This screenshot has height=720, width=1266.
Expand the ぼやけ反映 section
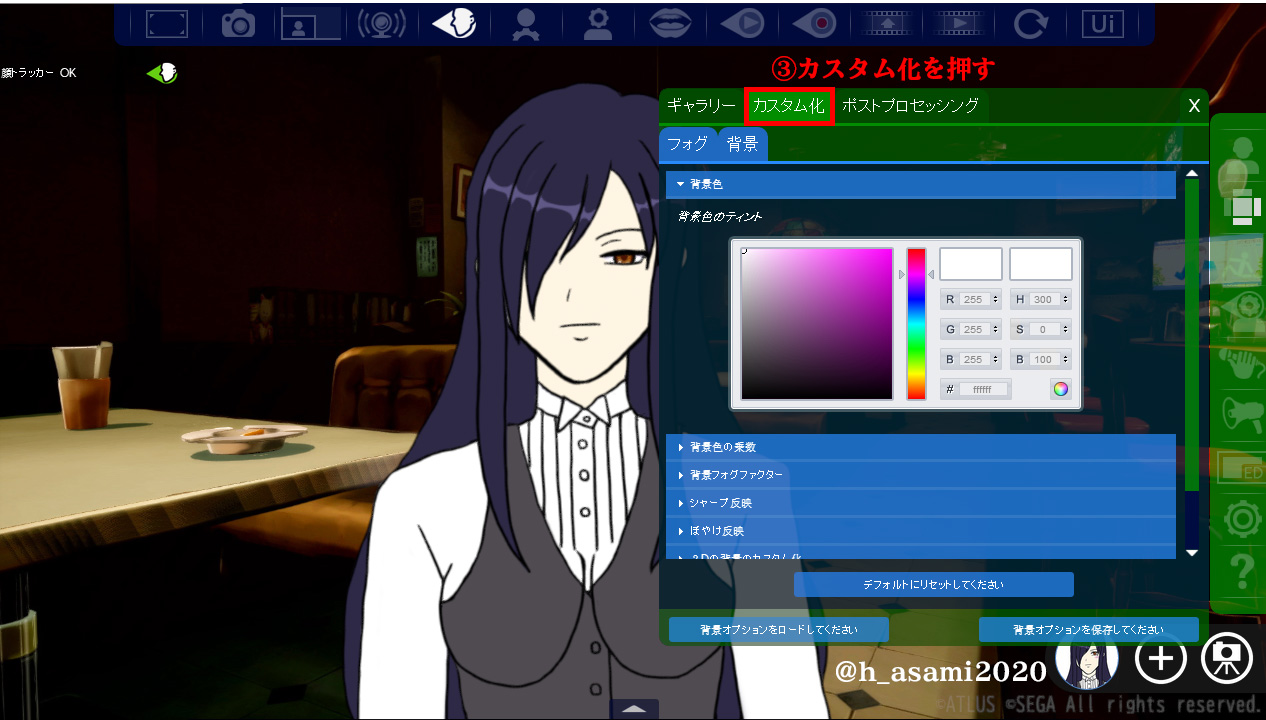[x=921, y=531]
